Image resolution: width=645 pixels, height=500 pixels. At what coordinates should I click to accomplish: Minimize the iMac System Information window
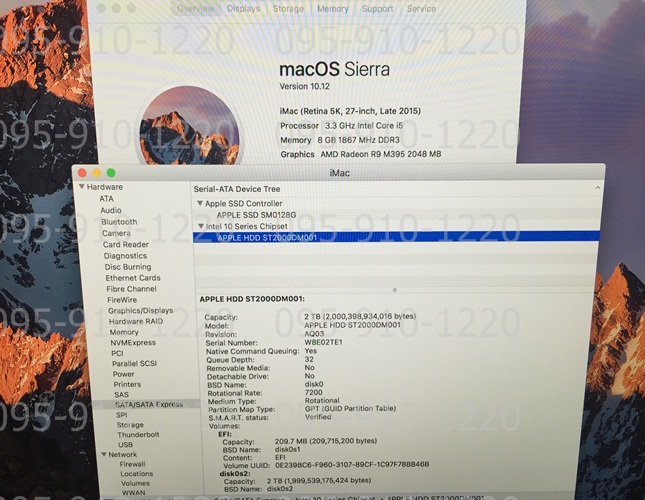tap(96, 173)
